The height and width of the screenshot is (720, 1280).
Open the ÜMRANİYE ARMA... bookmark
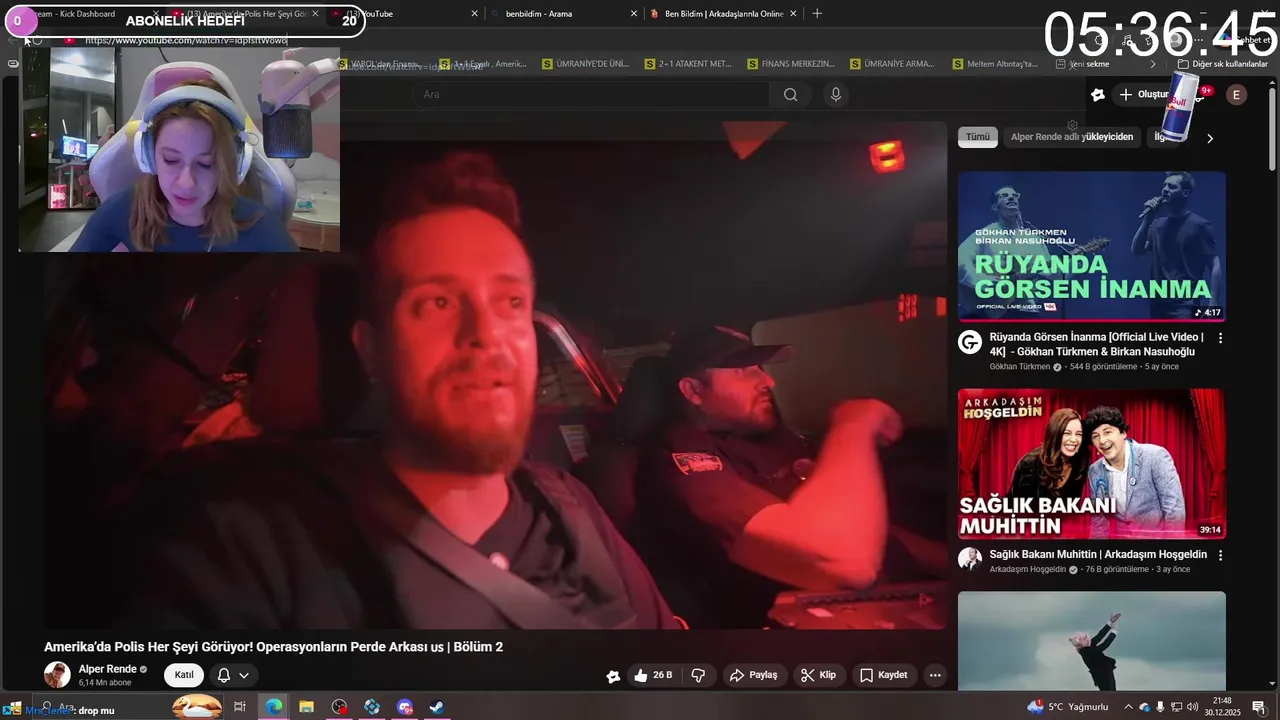pyautogui.click(x=892, y=64)
